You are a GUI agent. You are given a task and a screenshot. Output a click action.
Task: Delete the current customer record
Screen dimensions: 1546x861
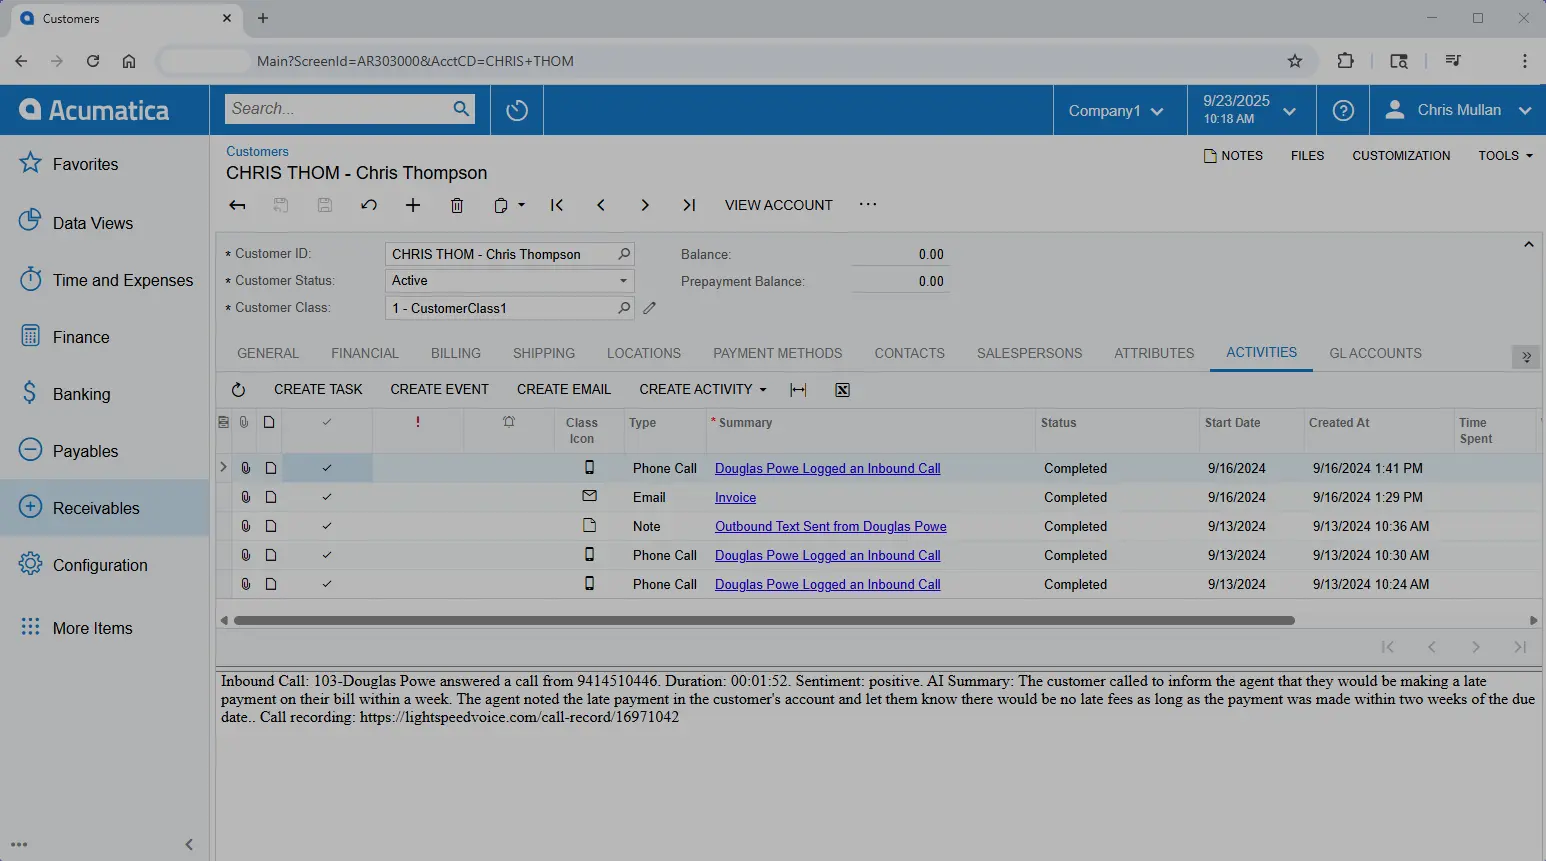click(x=457, y=205)
